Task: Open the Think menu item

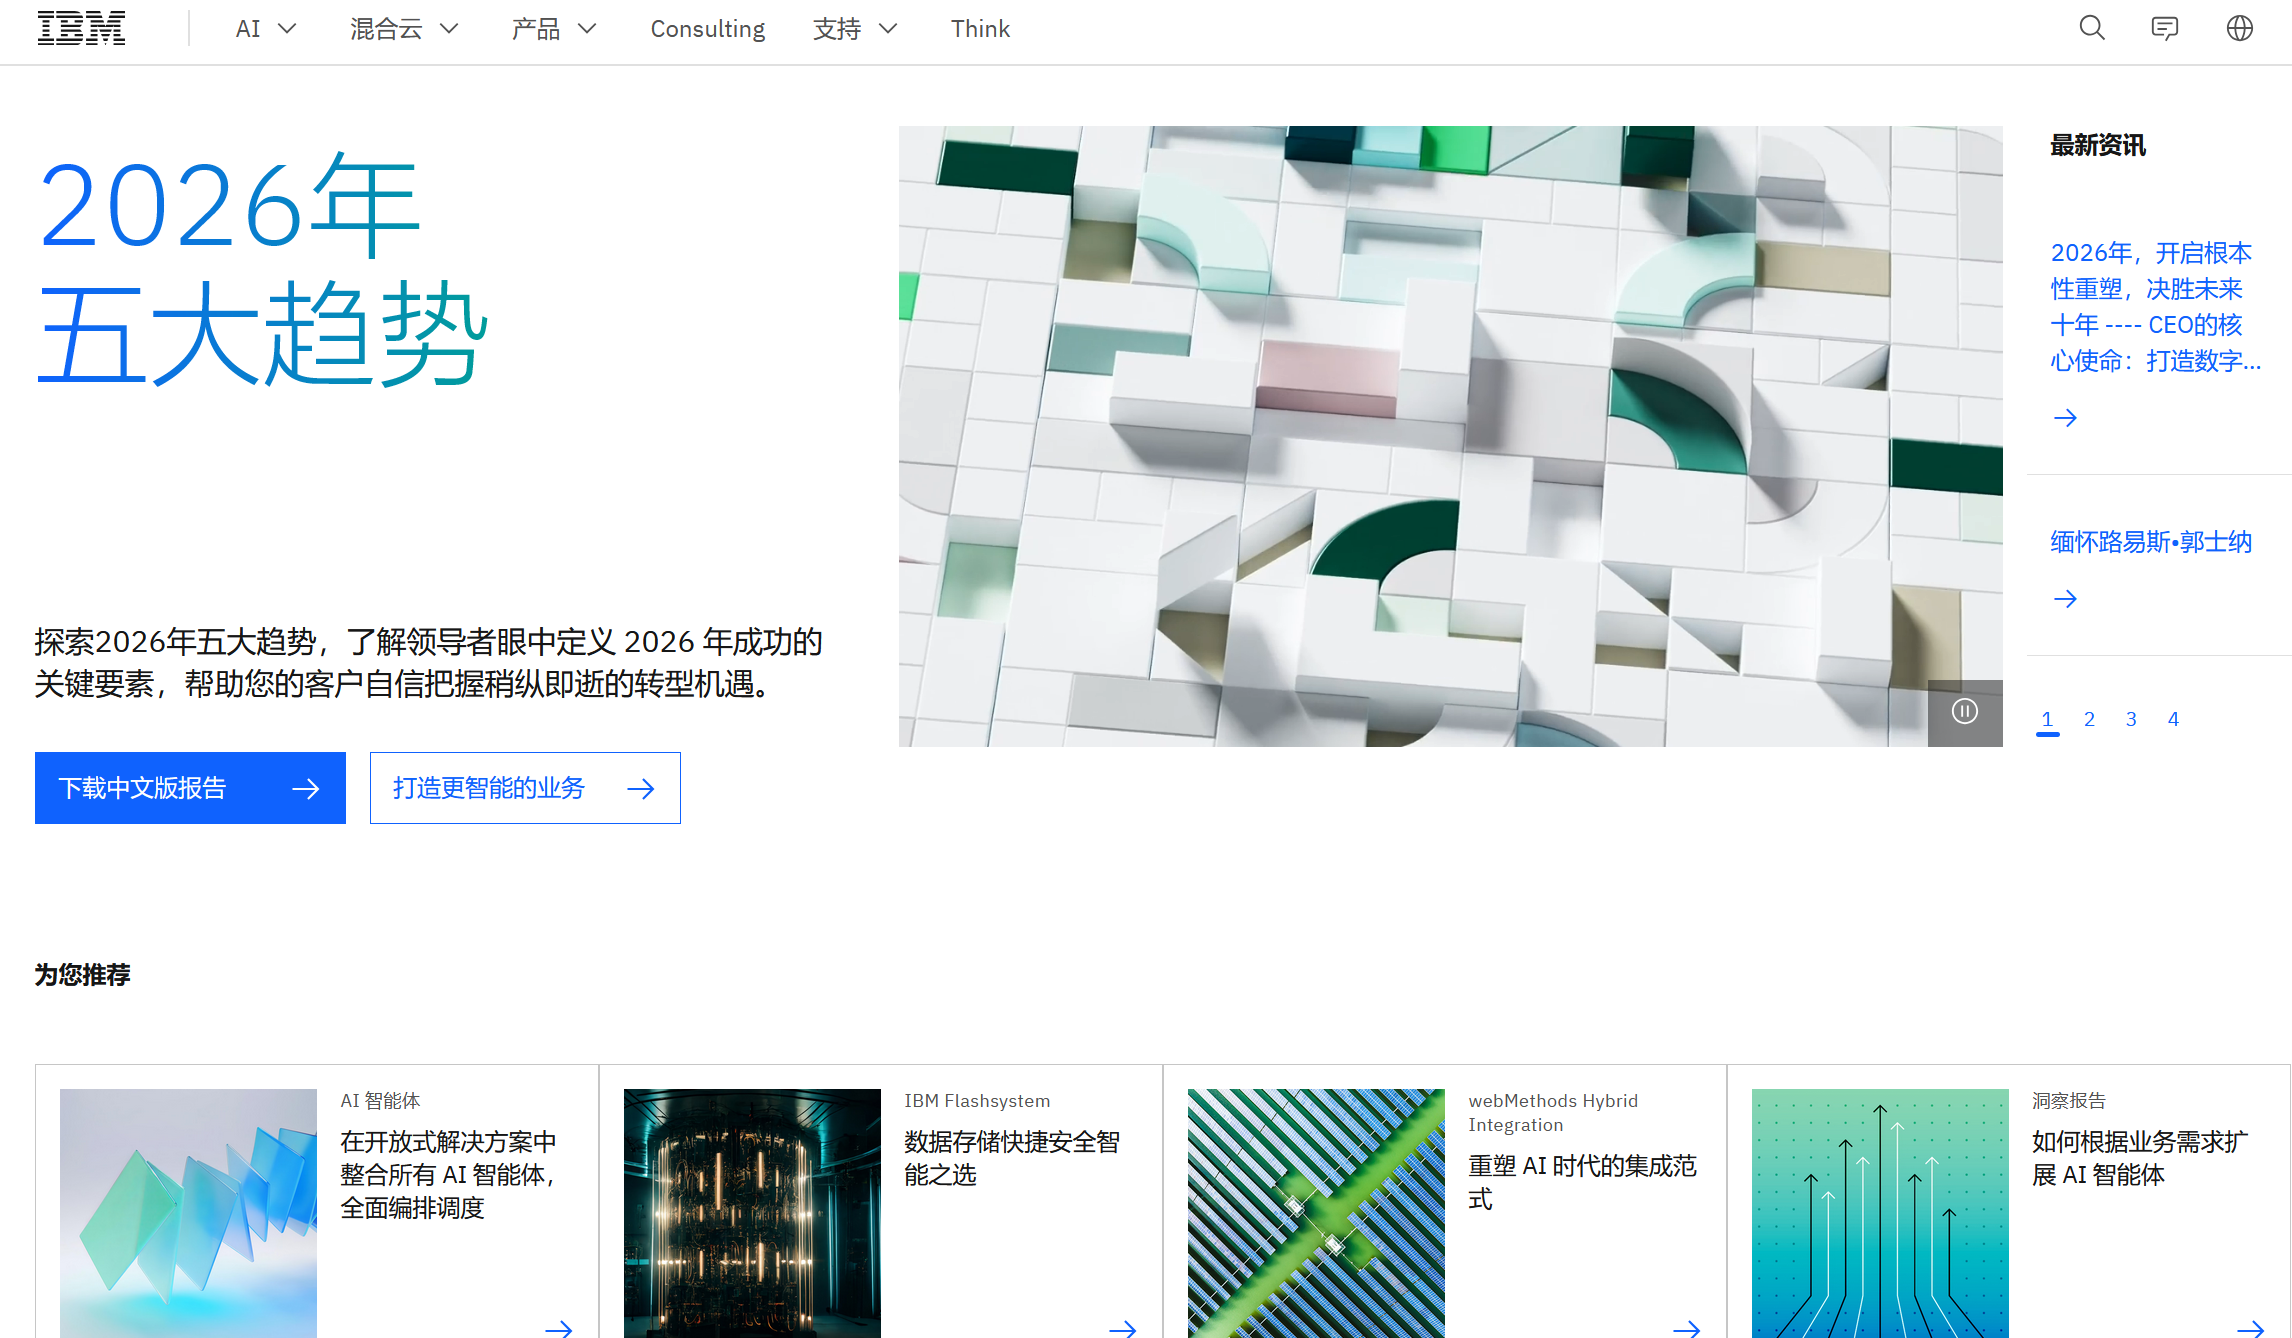Action: 980,29
